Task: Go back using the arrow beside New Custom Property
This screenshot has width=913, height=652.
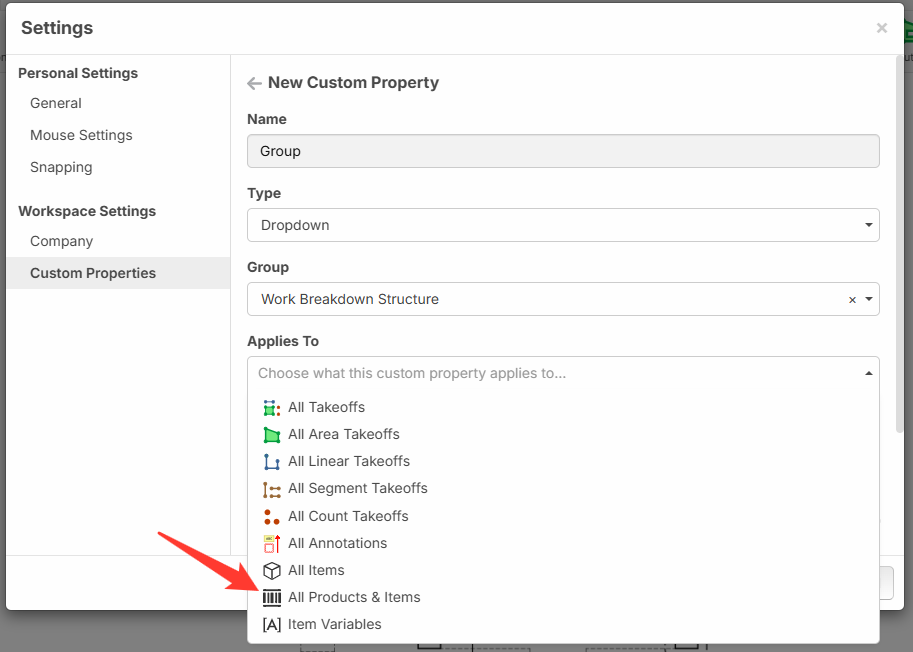Action: tap(254, 83)
